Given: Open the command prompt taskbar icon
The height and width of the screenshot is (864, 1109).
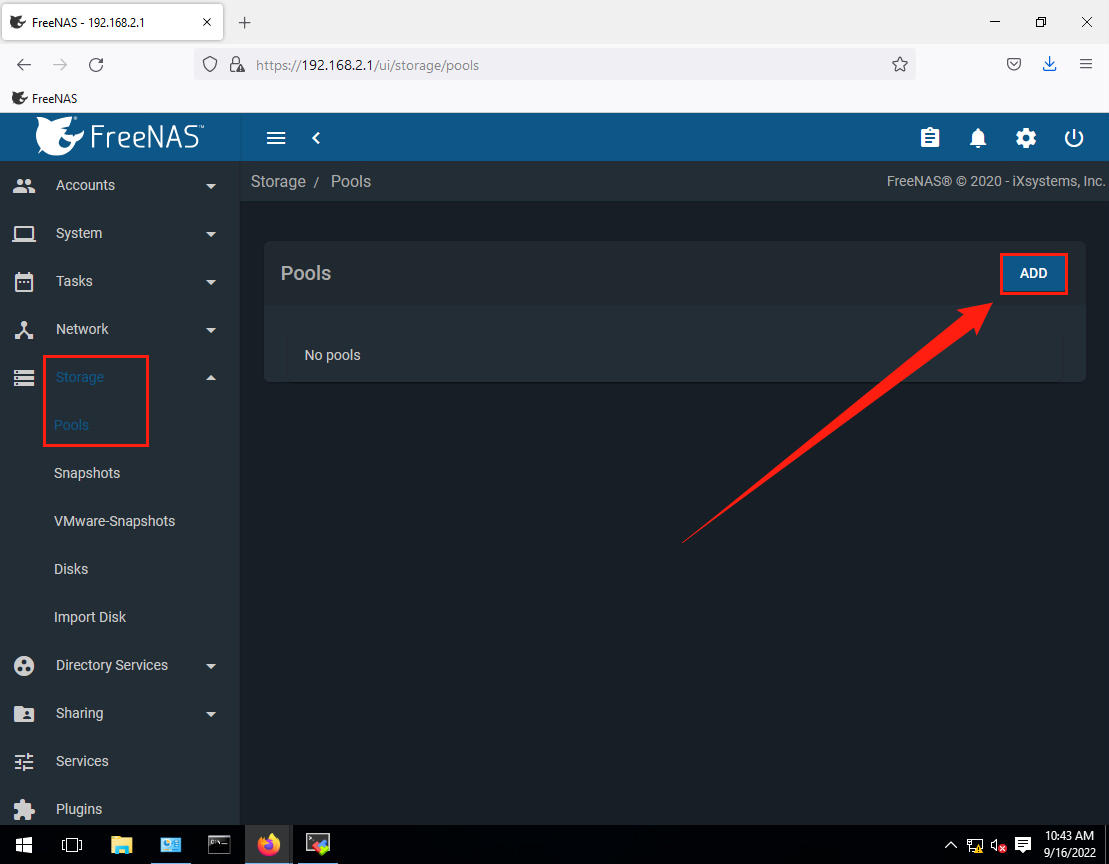Looking at the screenshot, I should [x=219, y=844].
